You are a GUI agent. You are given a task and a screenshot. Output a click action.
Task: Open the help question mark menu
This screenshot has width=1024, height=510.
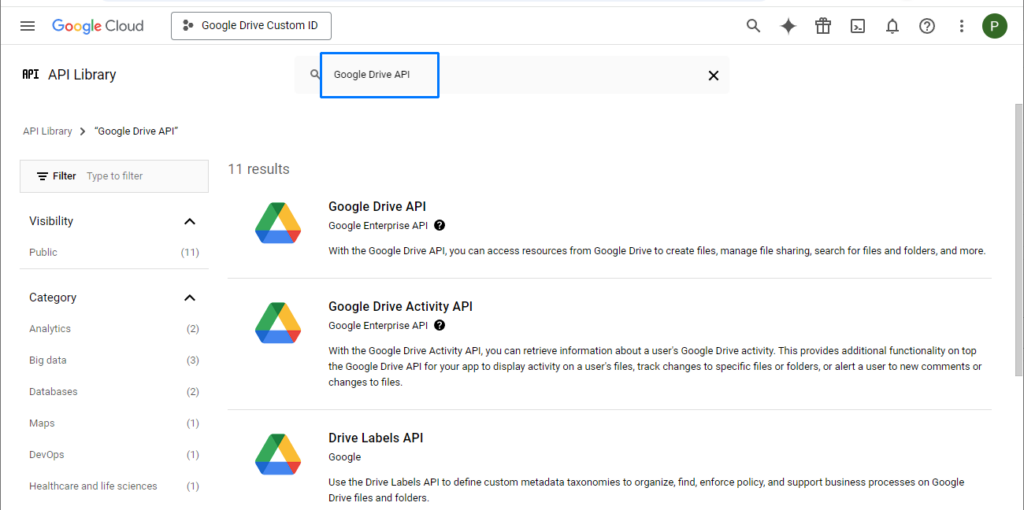click(927, 26)
